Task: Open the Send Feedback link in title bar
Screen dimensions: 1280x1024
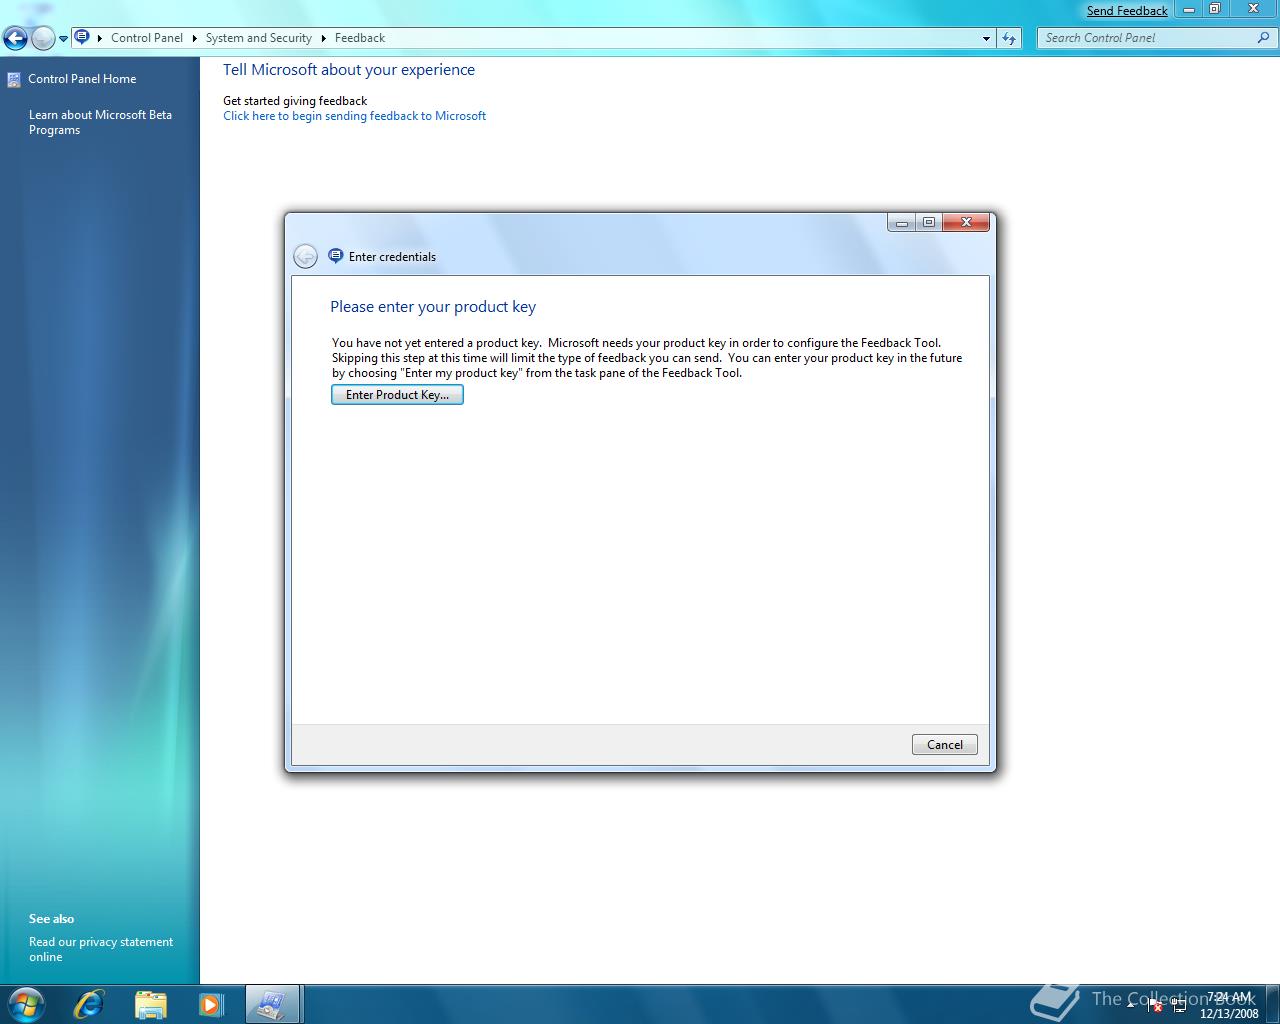Action: pos(1127,11)
